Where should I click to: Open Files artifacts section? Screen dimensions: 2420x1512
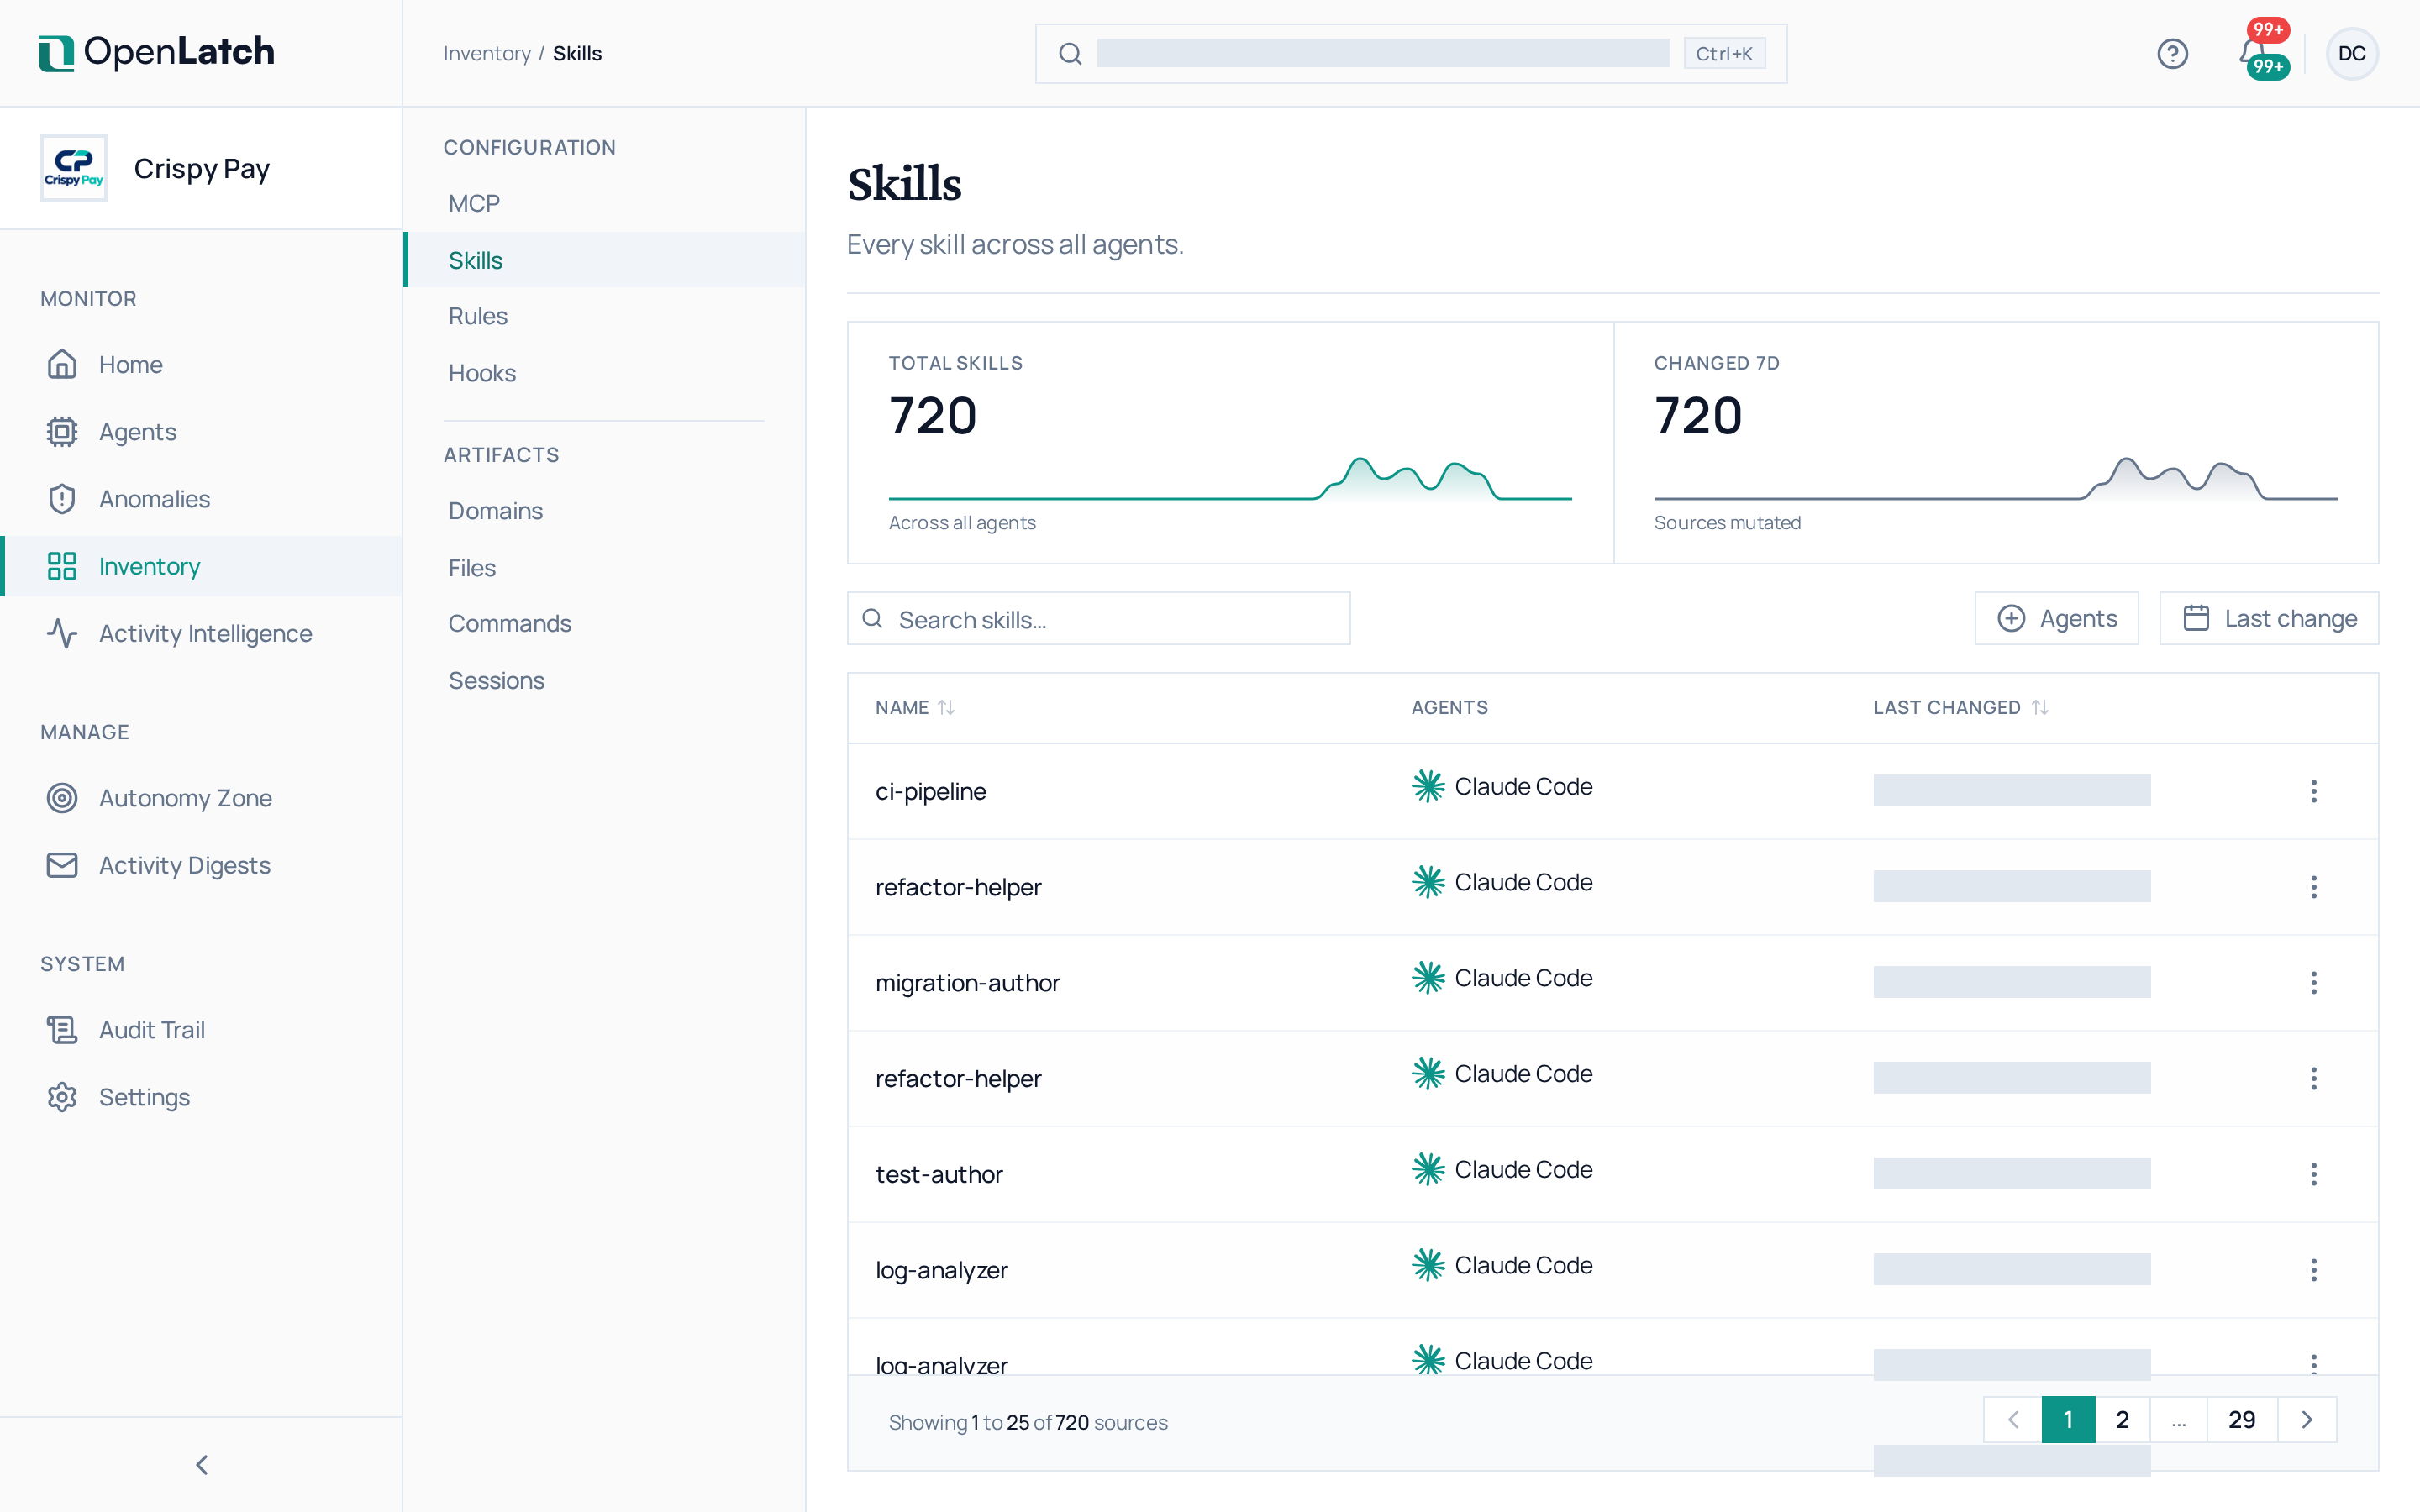tap(605, 568)
